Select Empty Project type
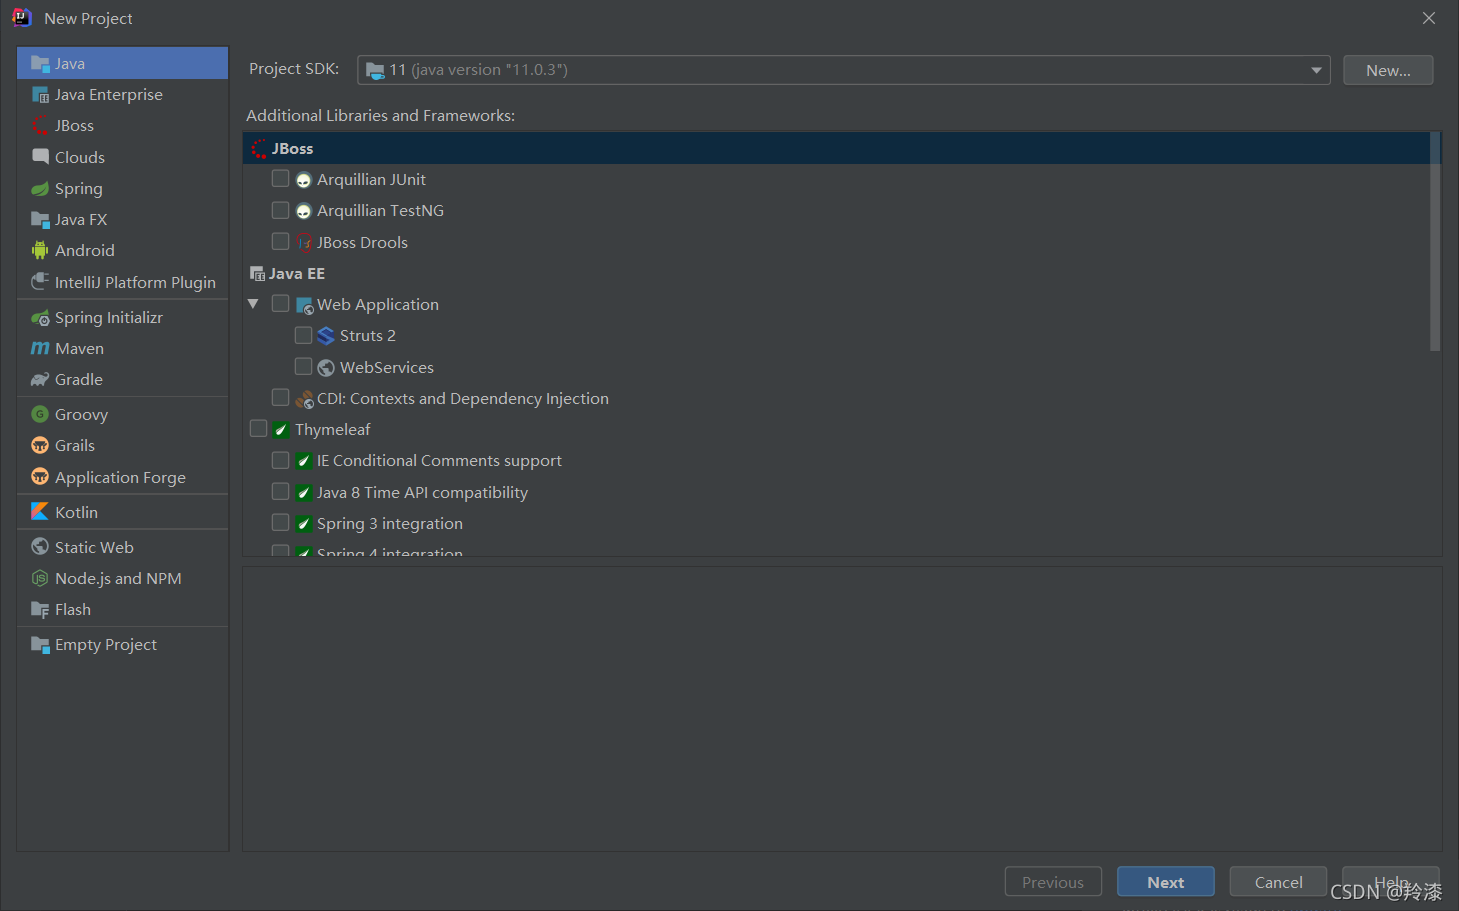 pyautogui.click(x=122, y=644)
